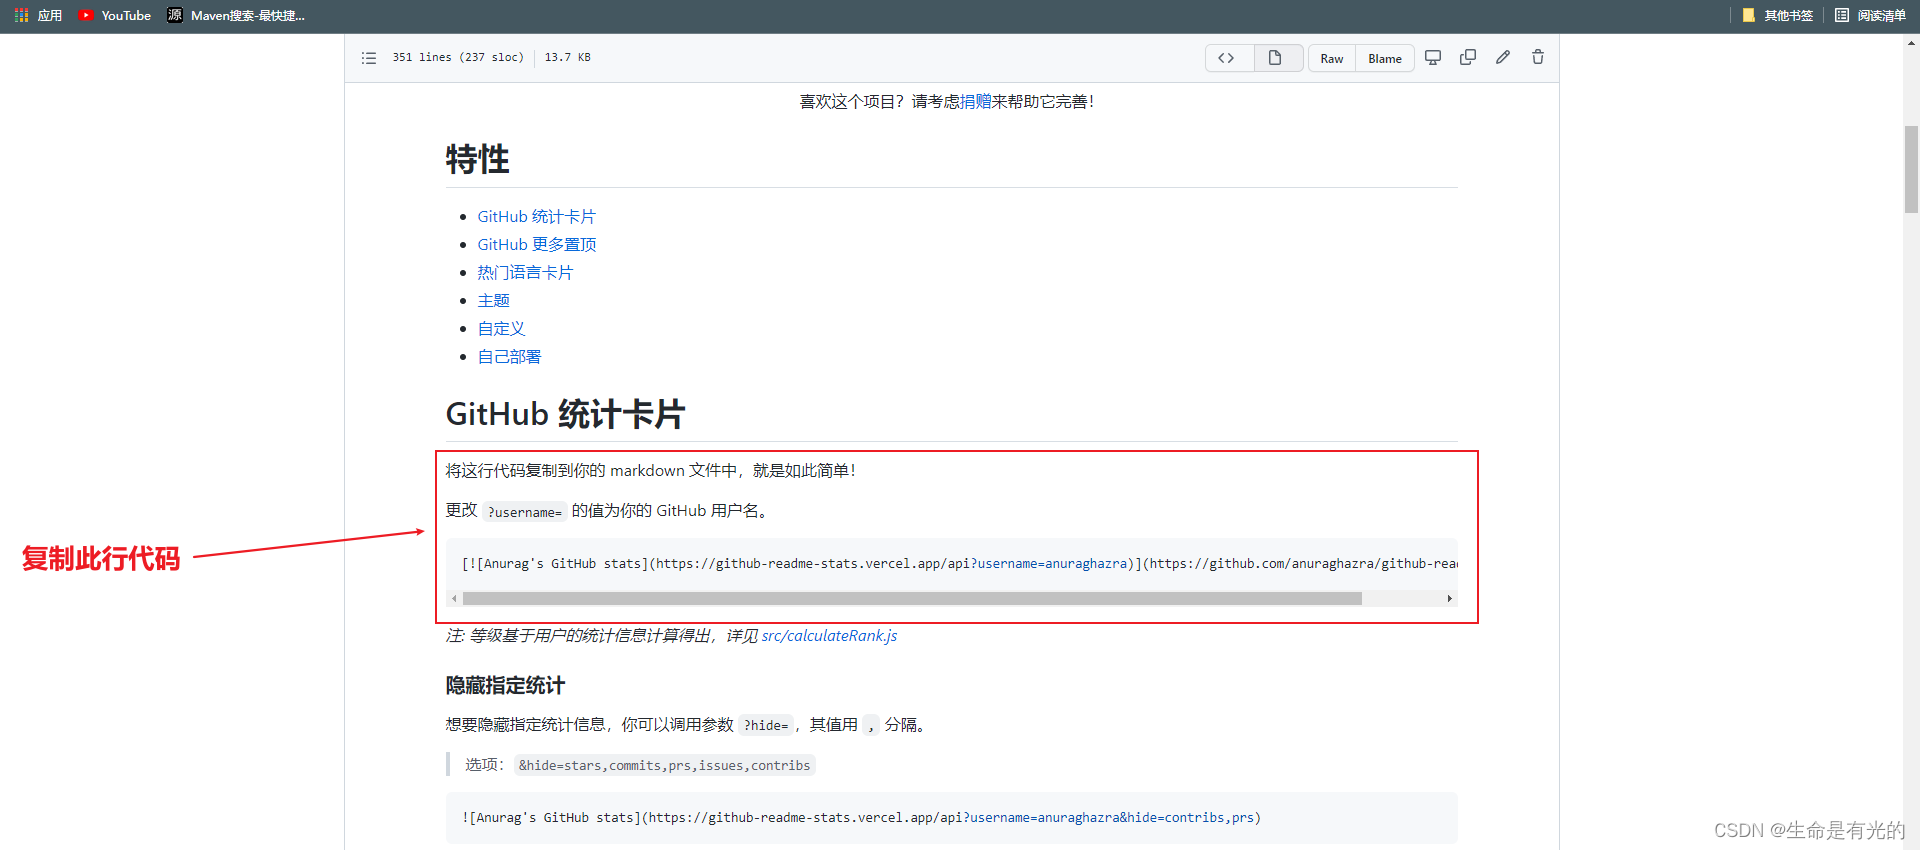Follow the 捐赠 donate link

coord(975,102)
